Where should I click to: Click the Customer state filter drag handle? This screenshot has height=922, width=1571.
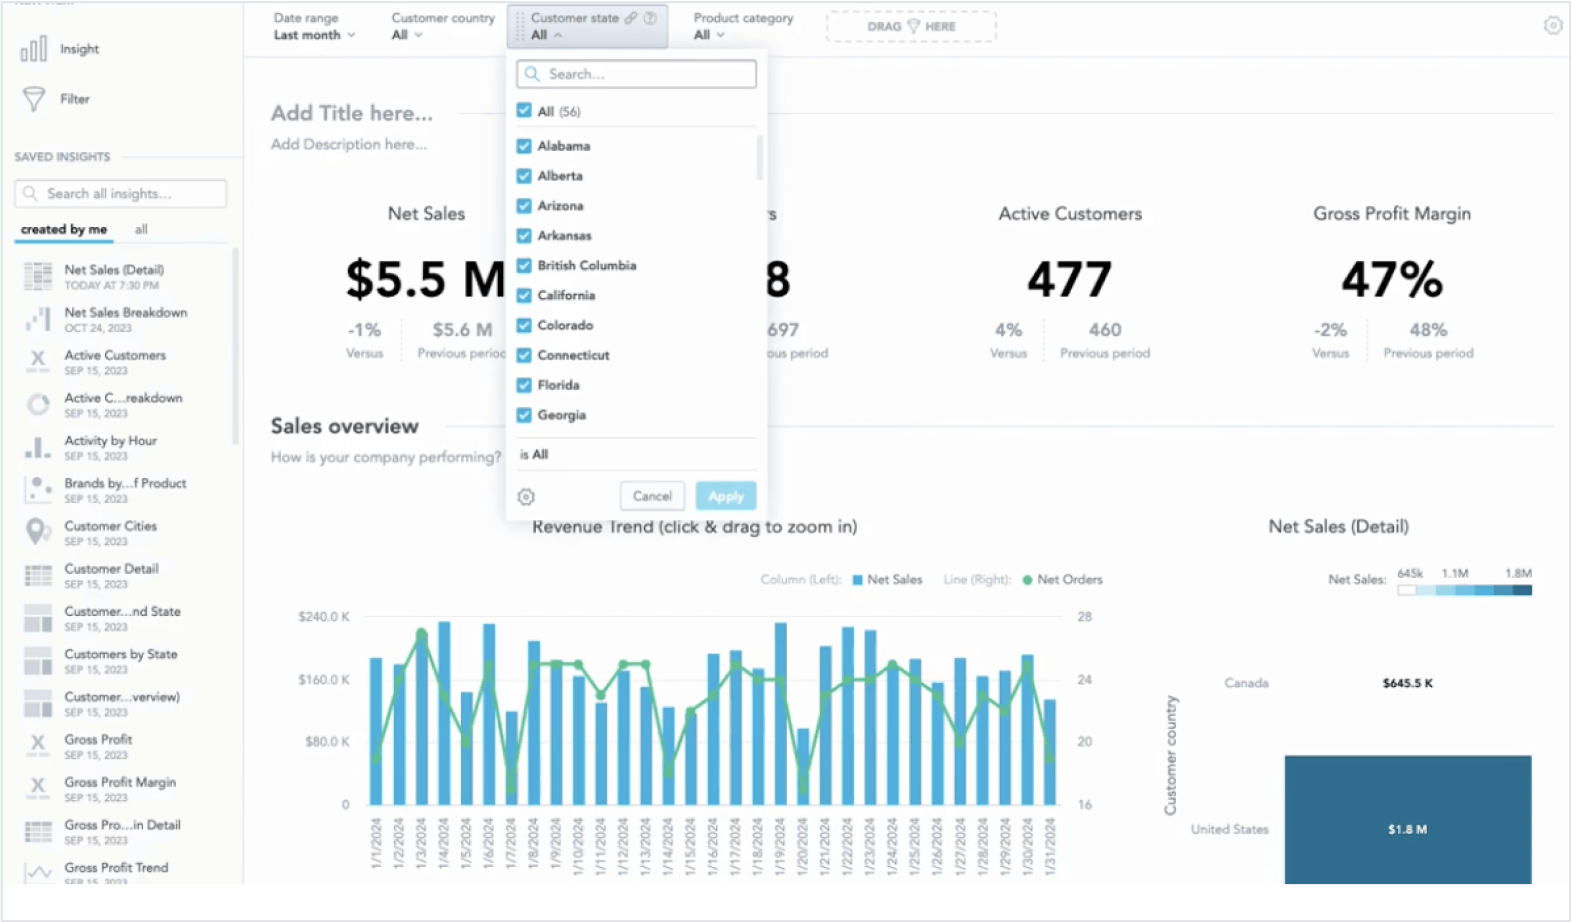[519, 27]
